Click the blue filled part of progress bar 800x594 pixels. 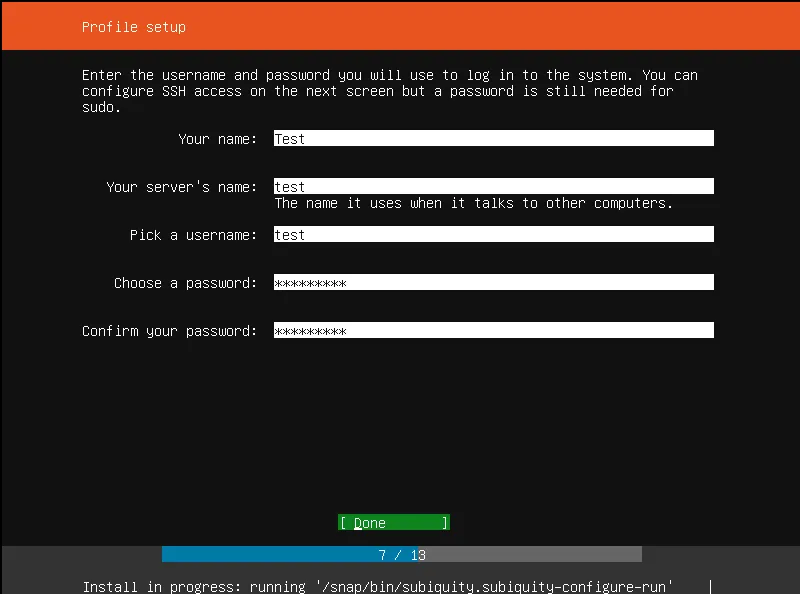(260, 554)
